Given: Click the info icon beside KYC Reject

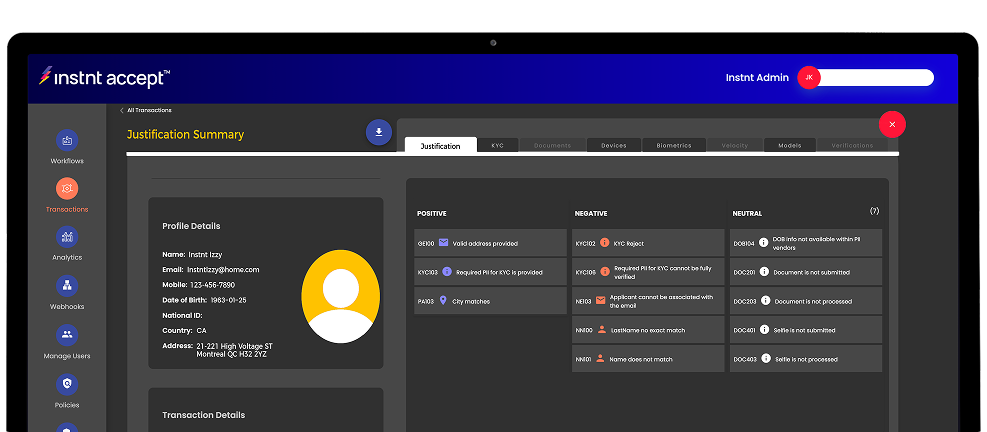Looking at the screenshot, I should coord(604,242).
